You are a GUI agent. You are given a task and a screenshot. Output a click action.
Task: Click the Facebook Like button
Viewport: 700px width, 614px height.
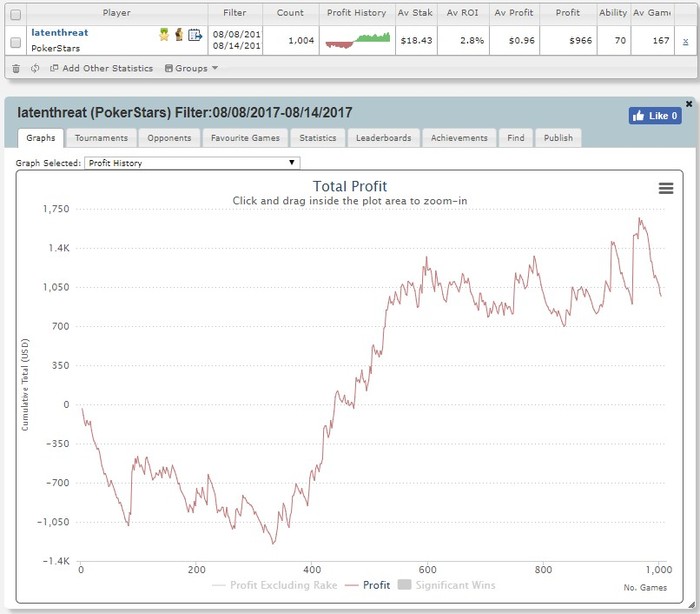click(655, 116)
